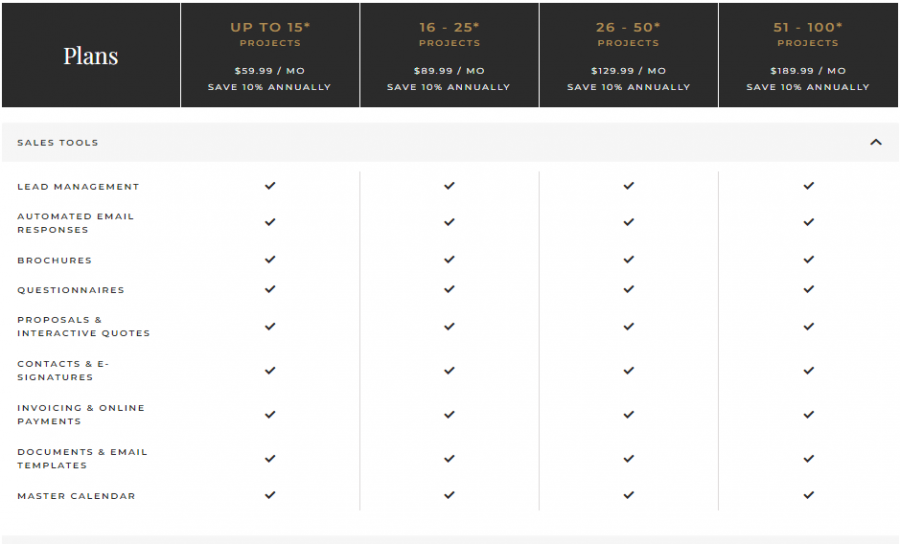Click the $189.99 / MO price text
The height and width of the screenshot is (544, 900).
tap(808, 71)
